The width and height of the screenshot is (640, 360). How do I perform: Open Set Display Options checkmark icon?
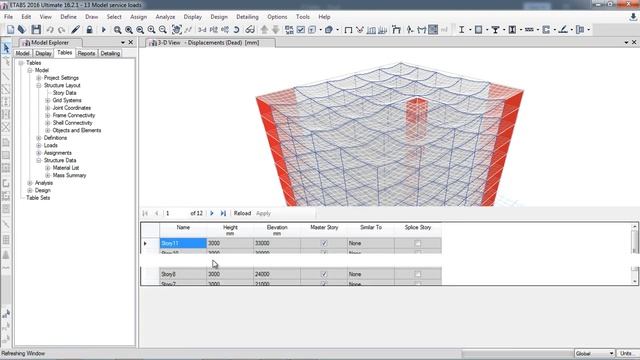coord(301,30)
